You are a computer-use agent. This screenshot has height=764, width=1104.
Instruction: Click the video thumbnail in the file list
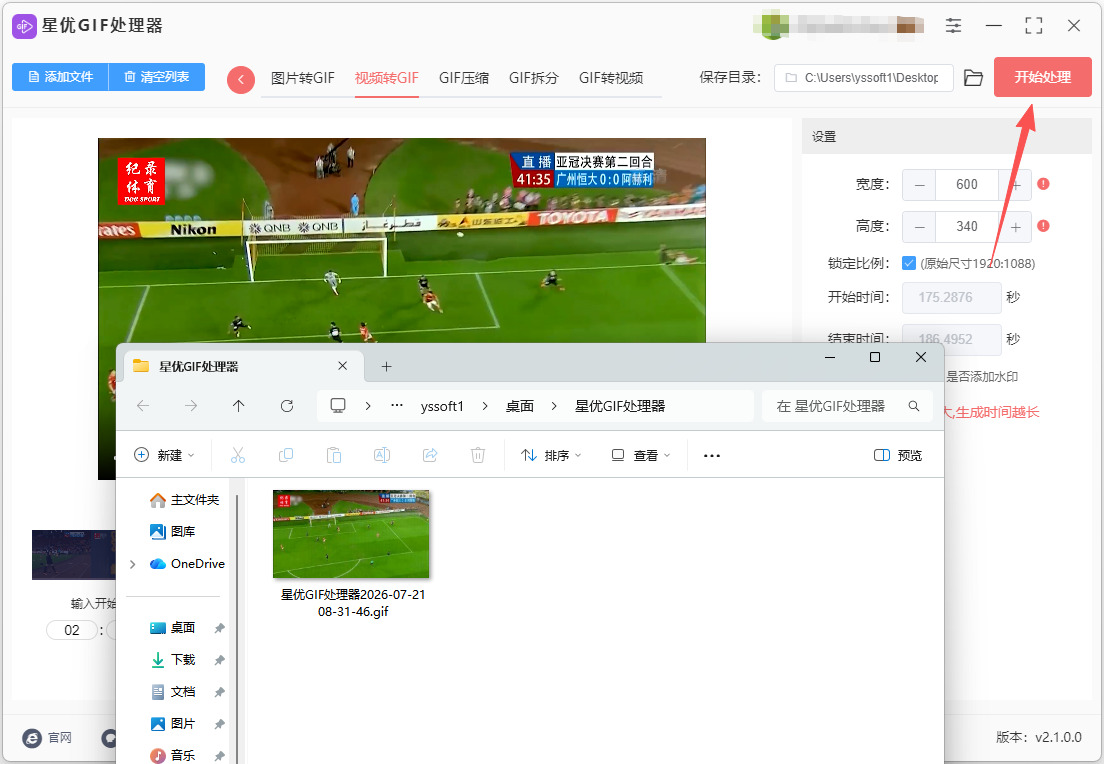tap(74, 555)
